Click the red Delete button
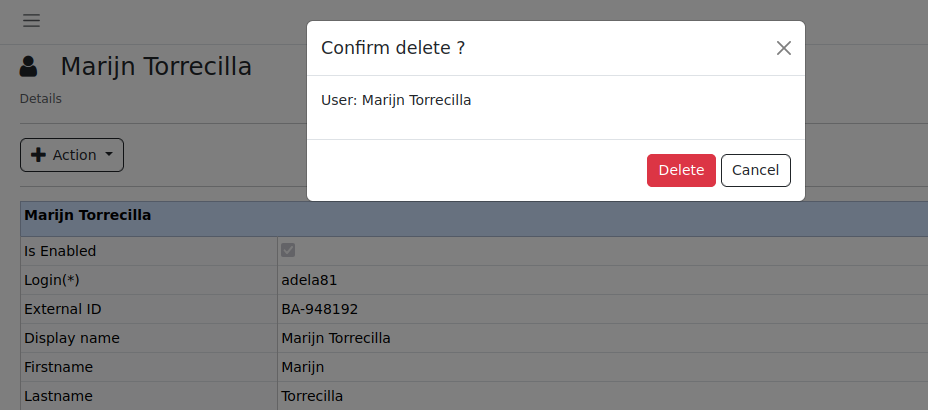 (x=681, y=170)
